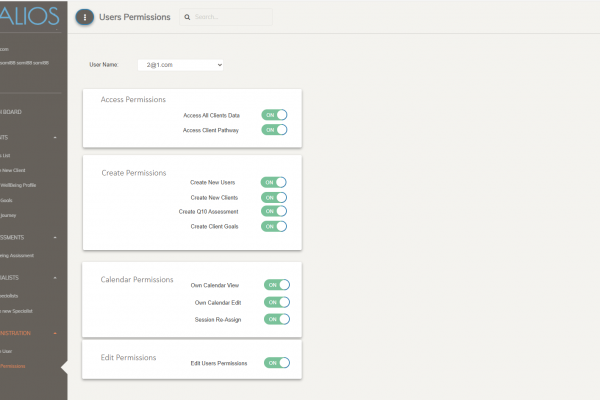Image resolution: width=600 pixels, height=400 pixels.
Task: Click the Own Calendar Edit label
Action: pos(218,303)
